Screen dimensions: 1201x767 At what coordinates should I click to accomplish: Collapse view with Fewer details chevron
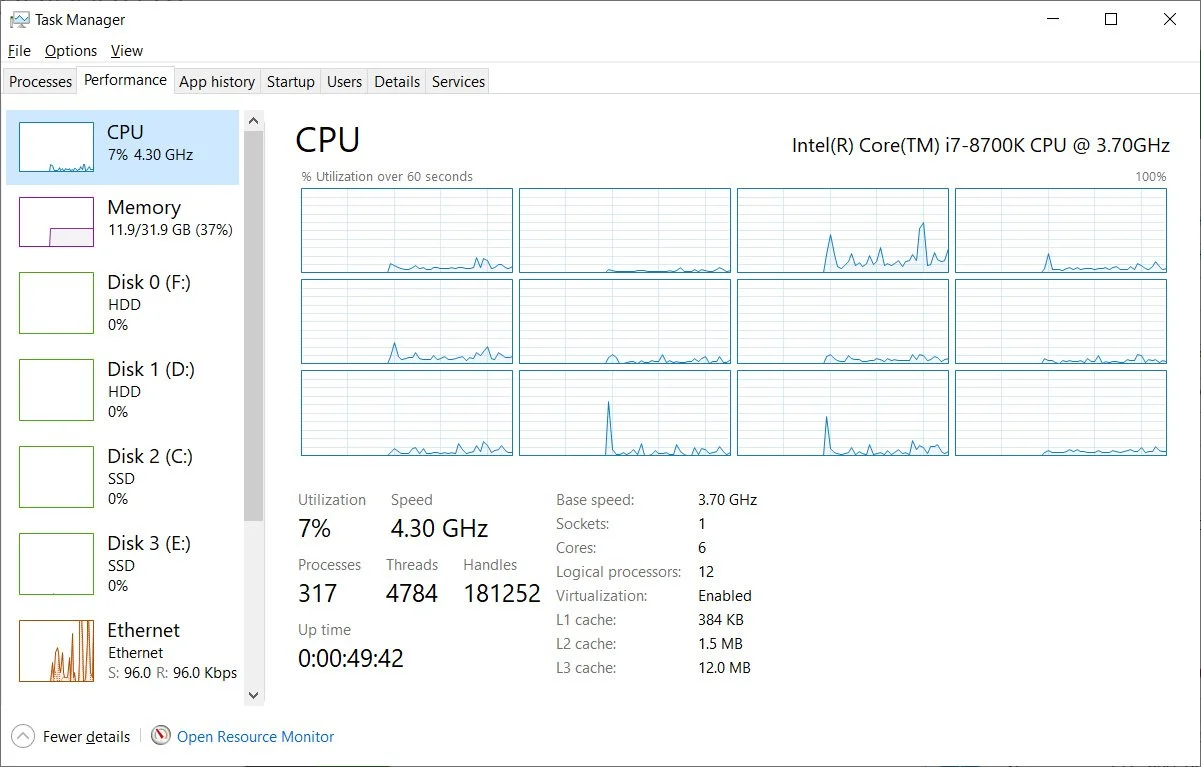pyautogui.click(x=23, y=737)
